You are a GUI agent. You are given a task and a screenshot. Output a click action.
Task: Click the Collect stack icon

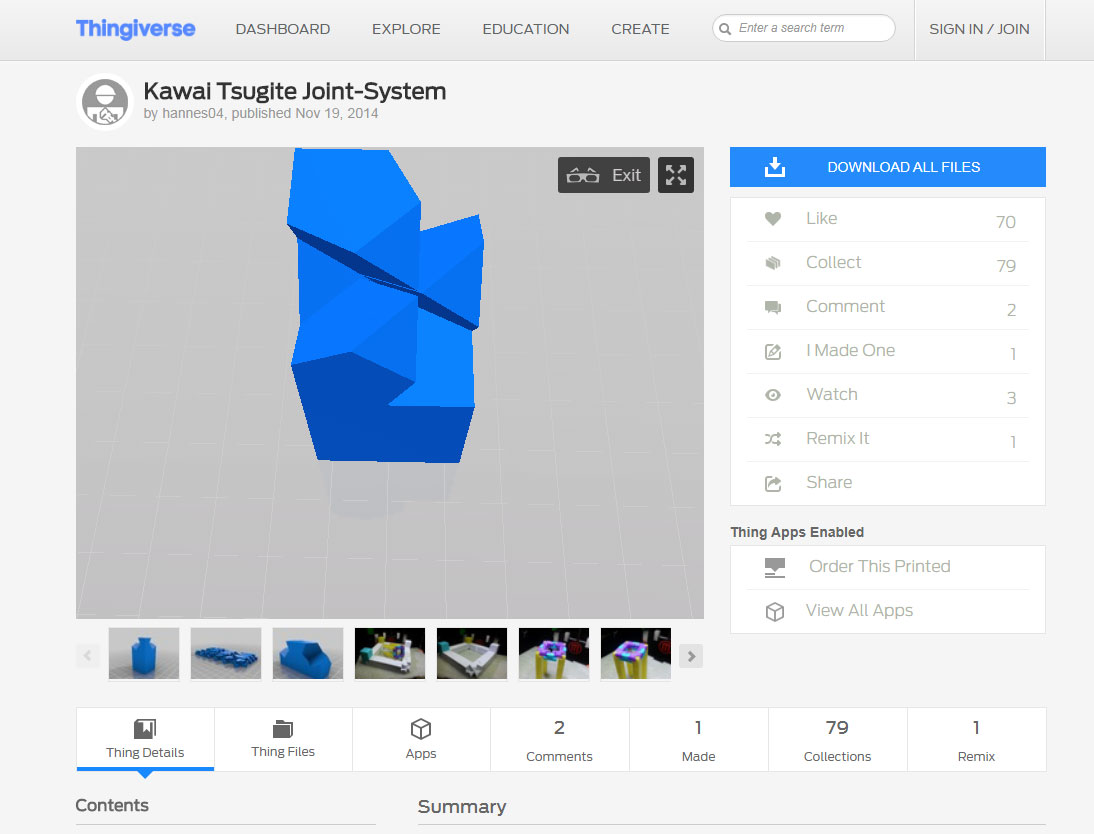point(773,263)
